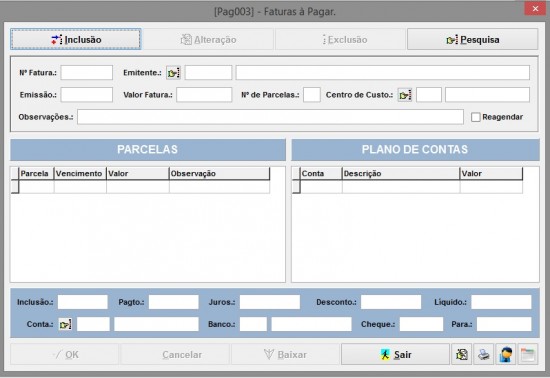
Task: Focus the Juros field
Action: click(x=270, y=302)
